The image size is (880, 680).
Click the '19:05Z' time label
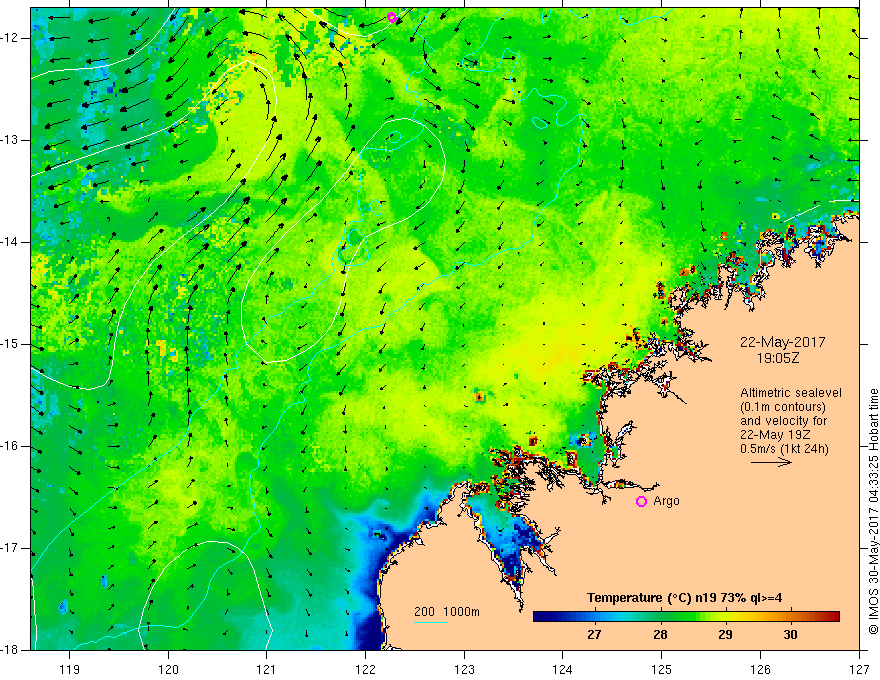(x=777, y=358)
